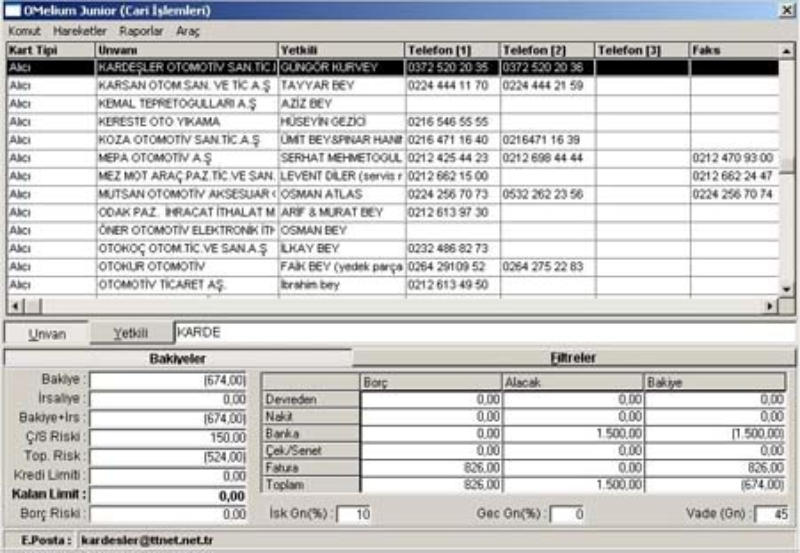
Task: Select the KEMAL TEPRETOGULLARI A.Ş row
Action: click(393, 104)
